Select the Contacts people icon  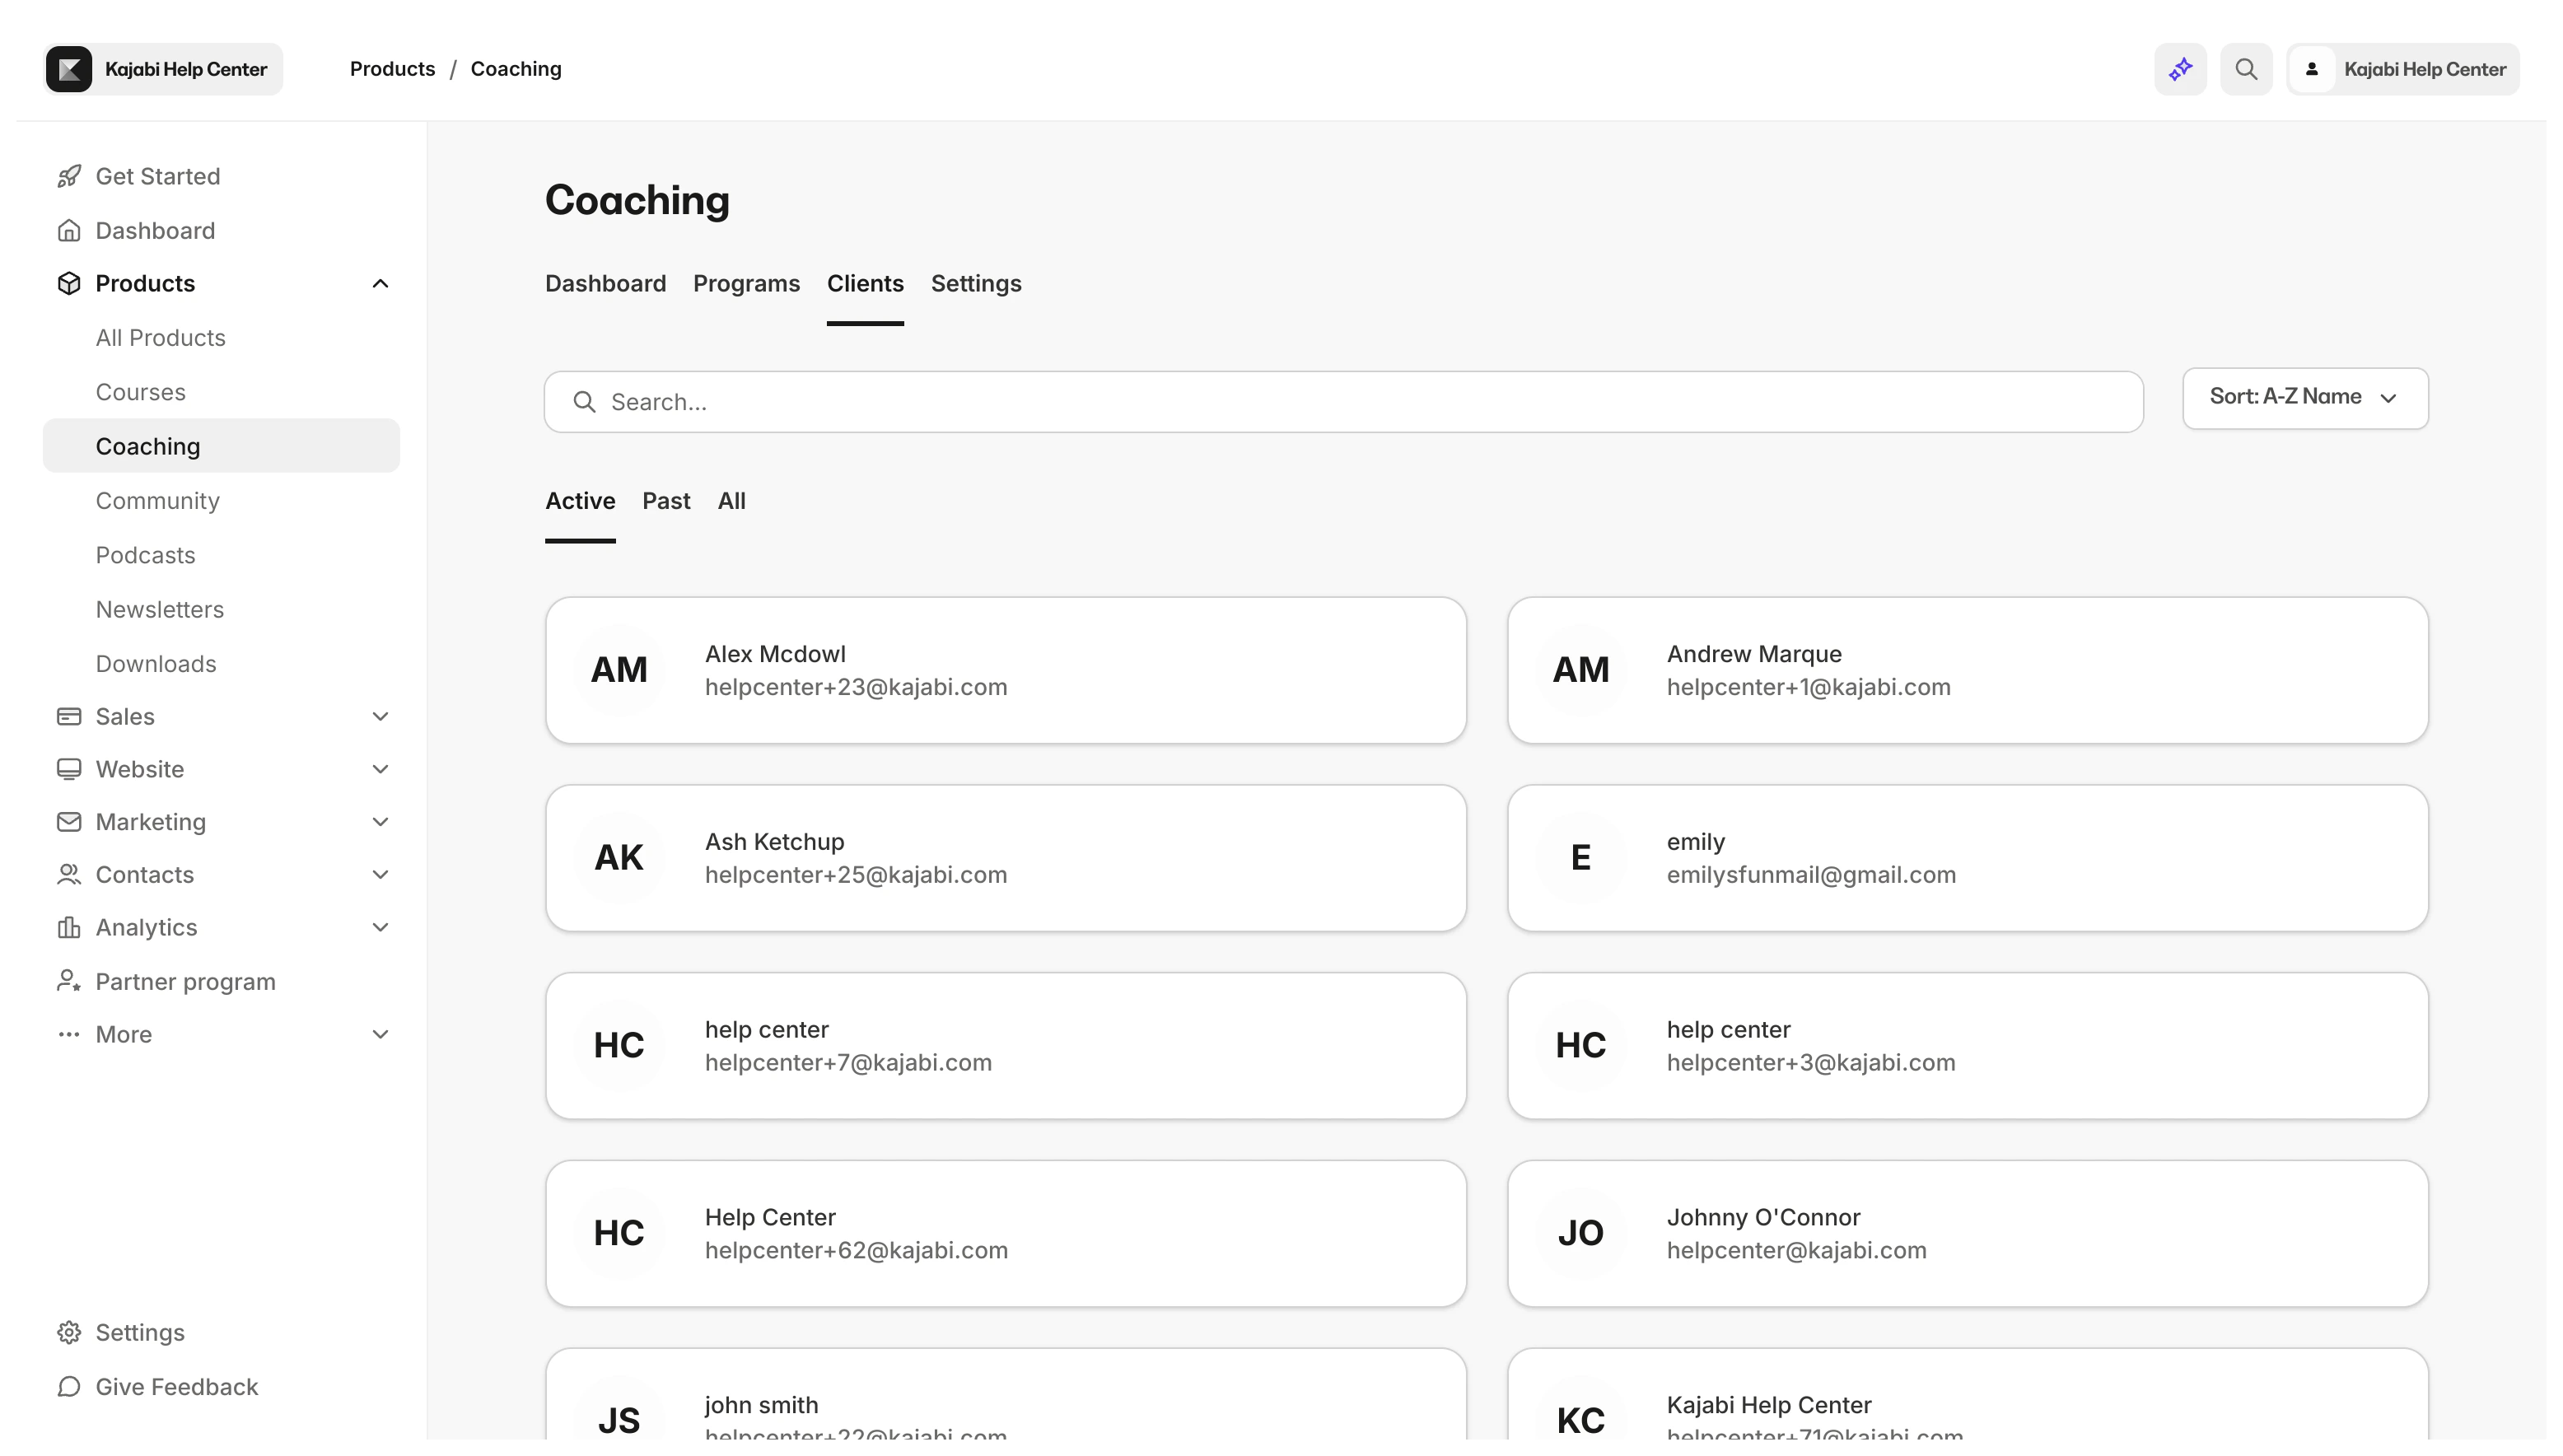(x=68, y=874)
